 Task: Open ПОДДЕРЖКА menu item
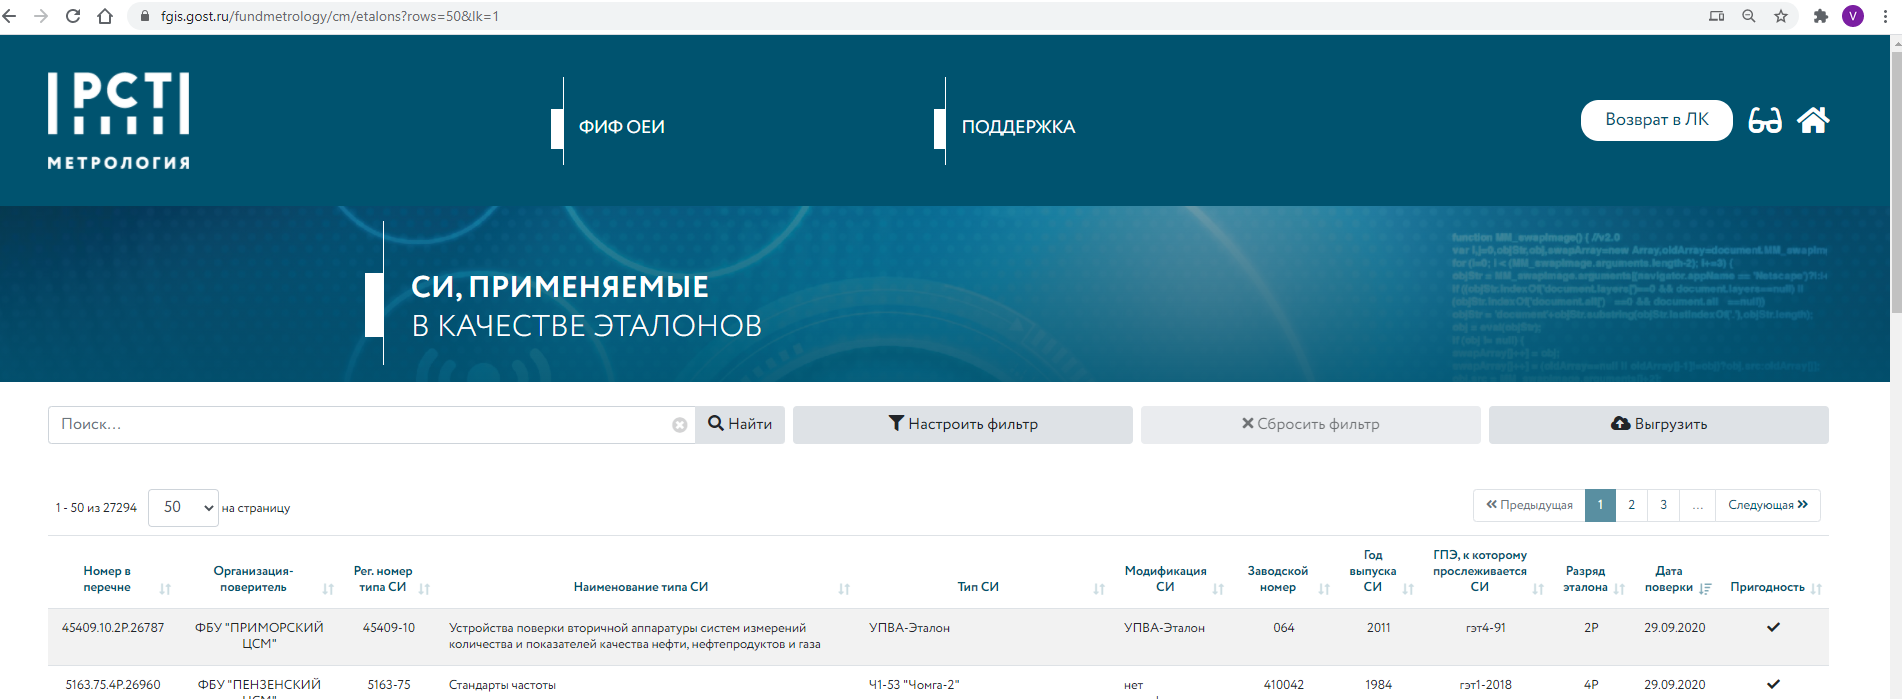click(x=1018, y=127)
